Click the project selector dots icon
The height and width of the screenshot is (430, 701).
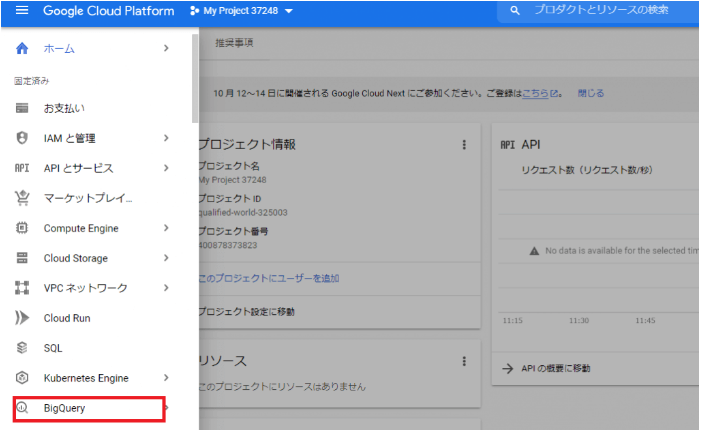pyautogui.click(x=194, y=11)
